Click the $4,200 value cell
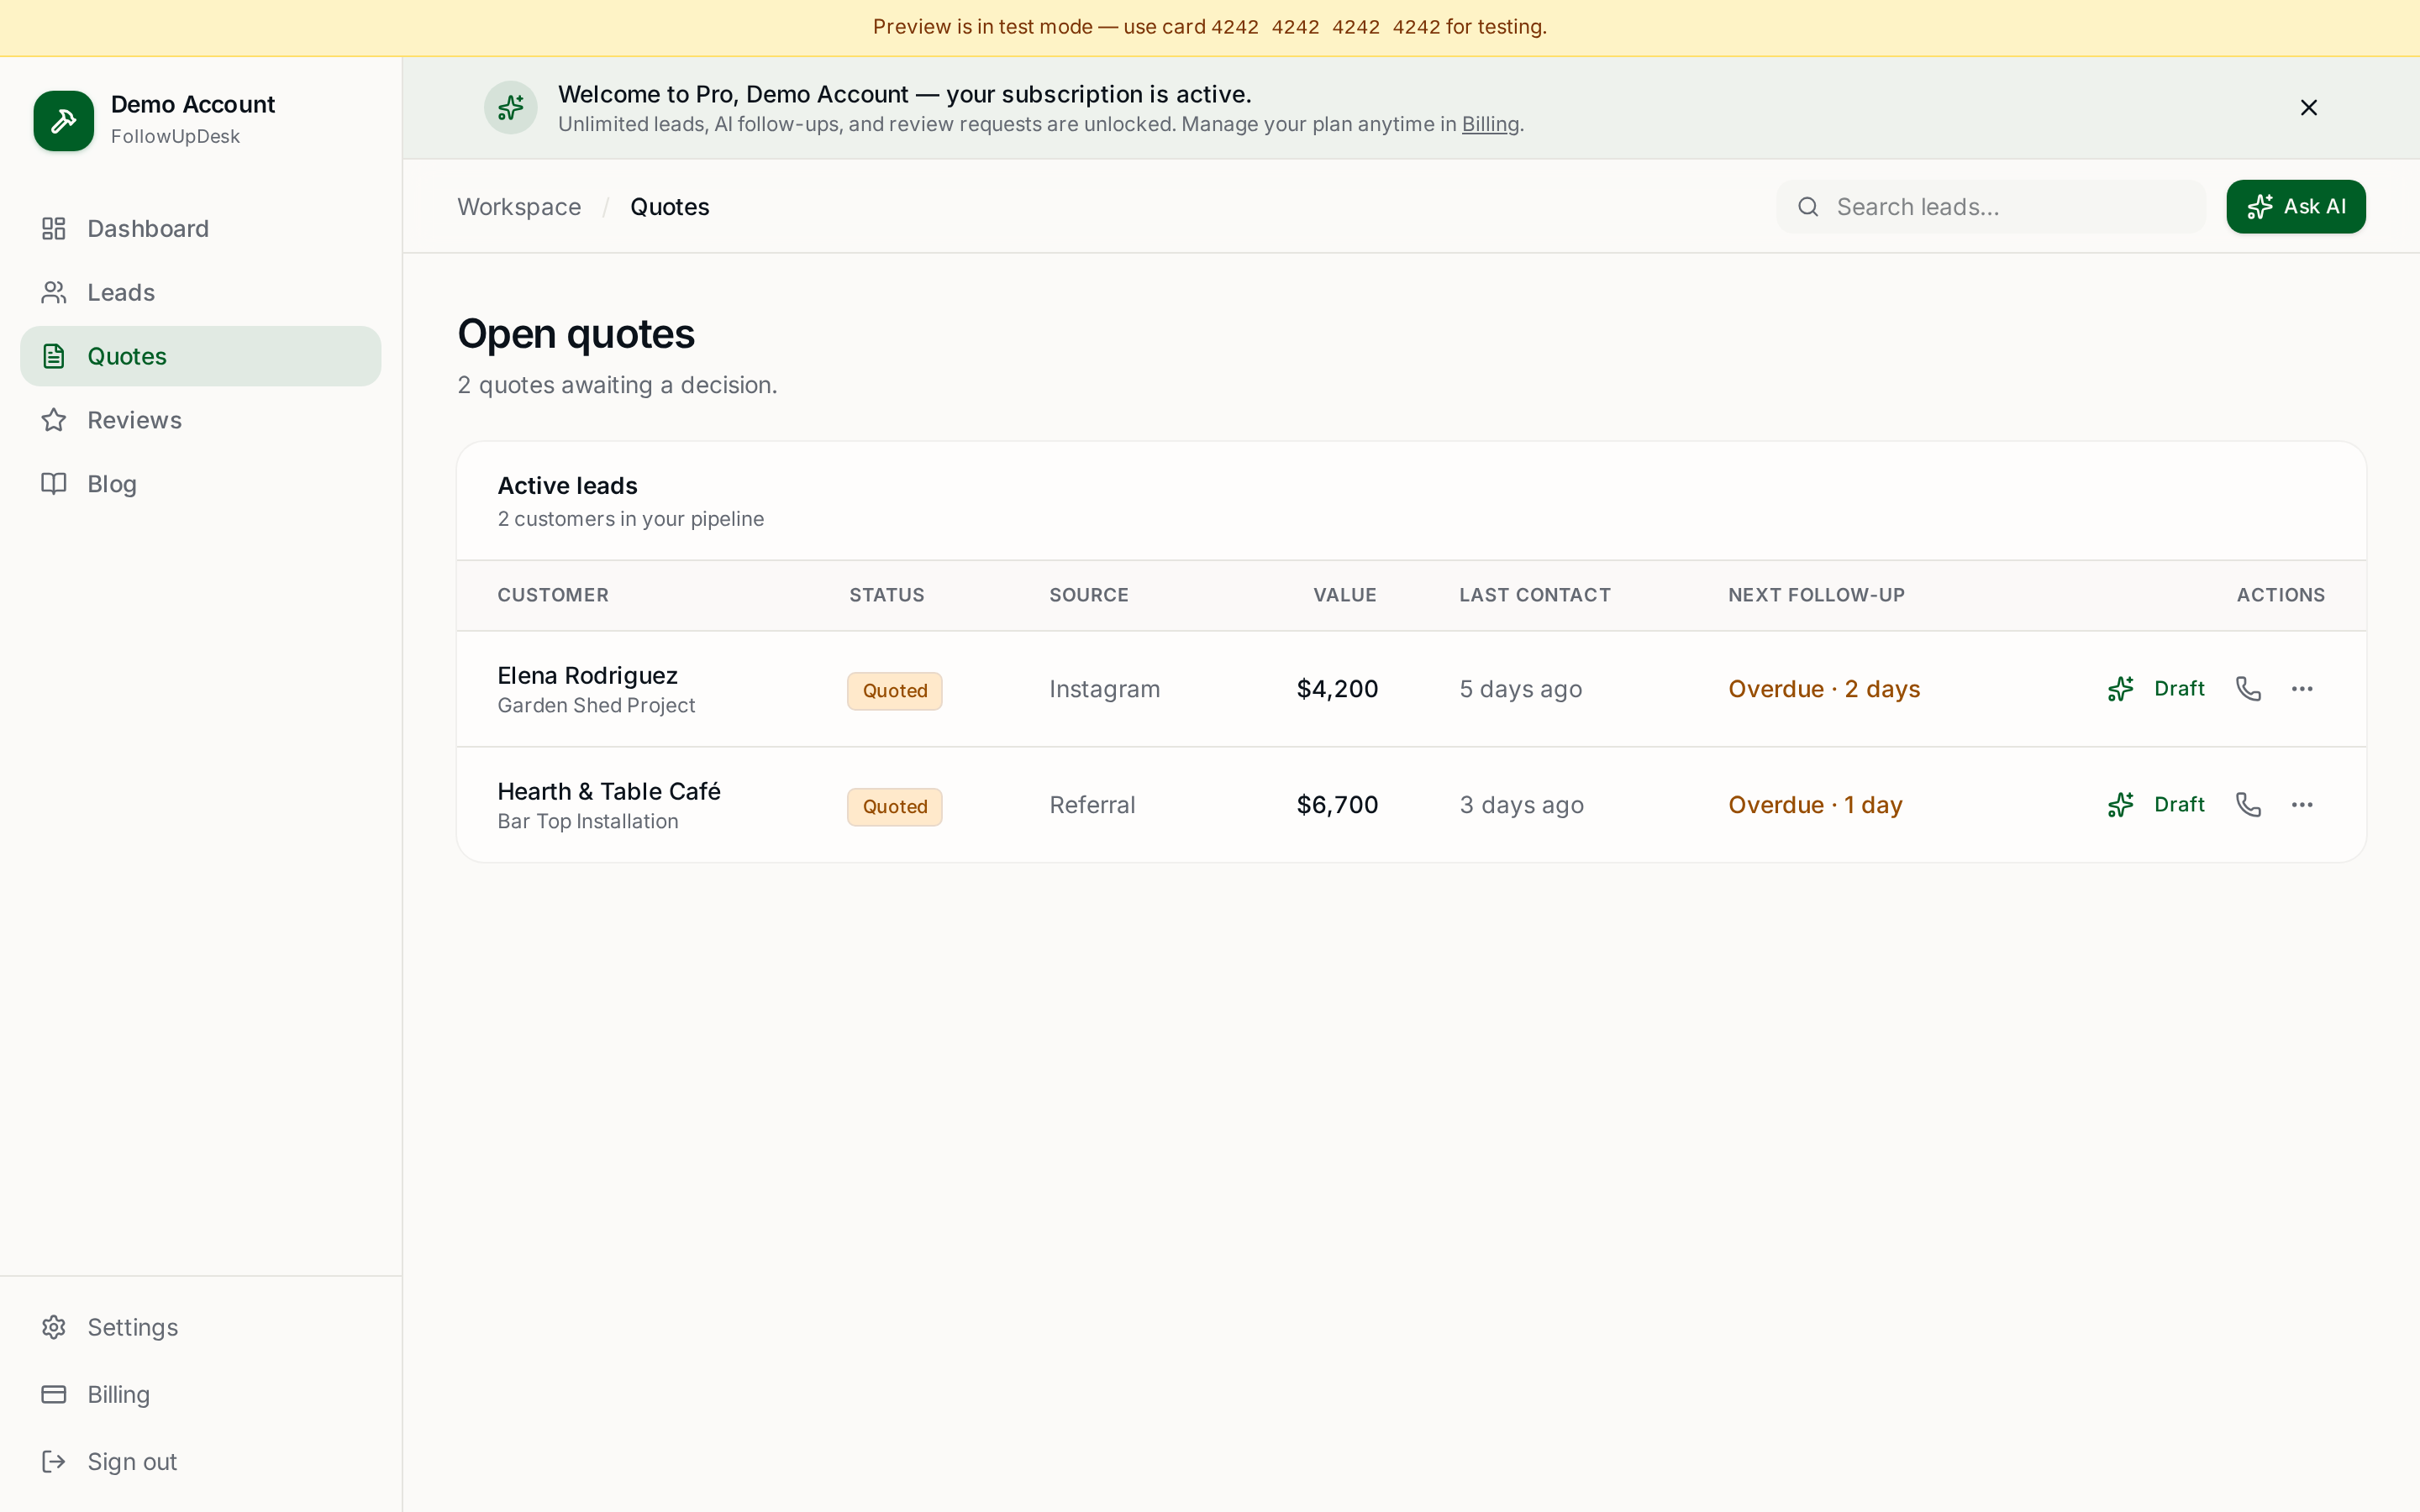 coord(1338,689)
